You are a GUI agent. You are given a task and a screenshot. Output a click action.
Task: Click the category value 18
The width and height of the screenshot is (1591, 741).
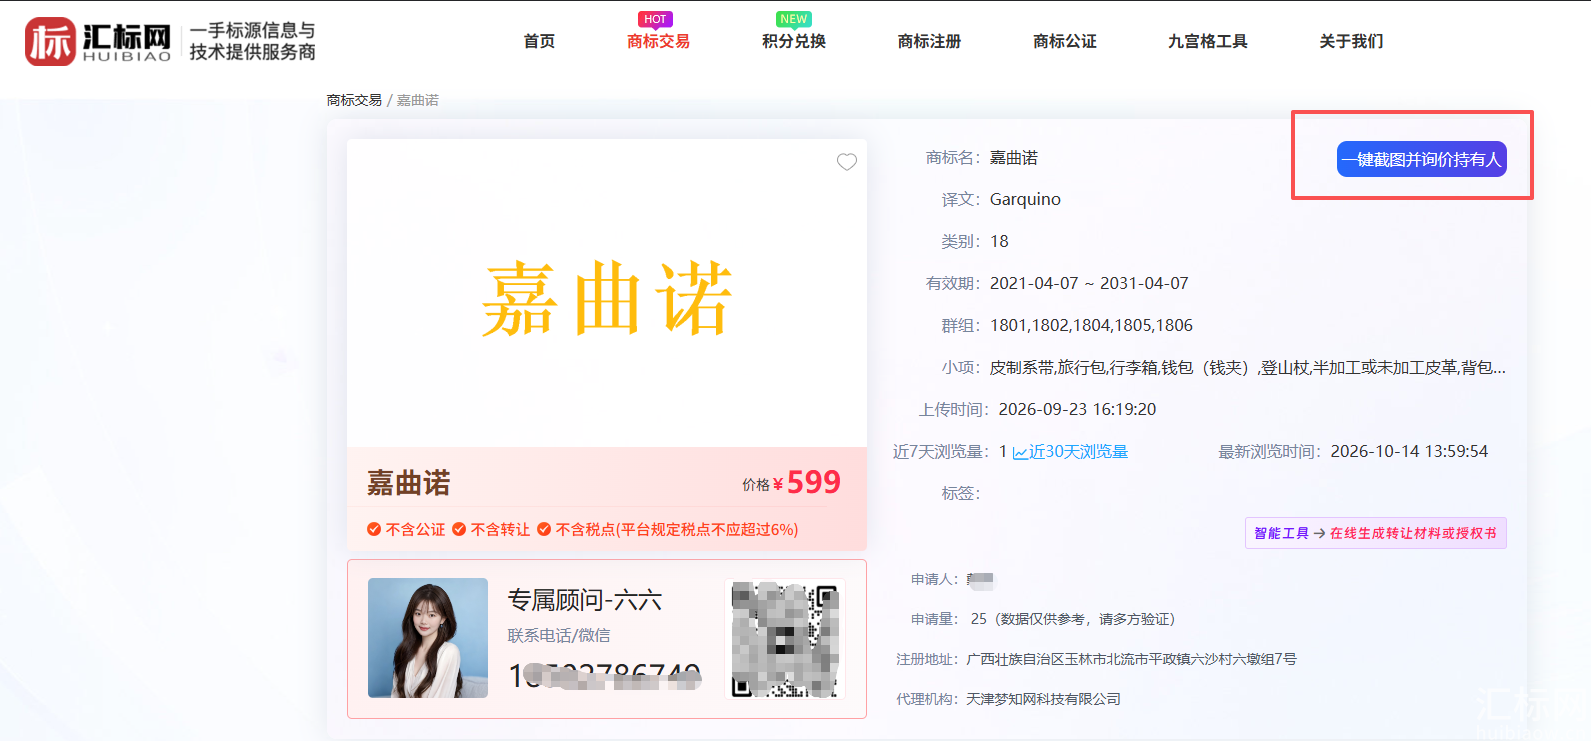[999, 241]
